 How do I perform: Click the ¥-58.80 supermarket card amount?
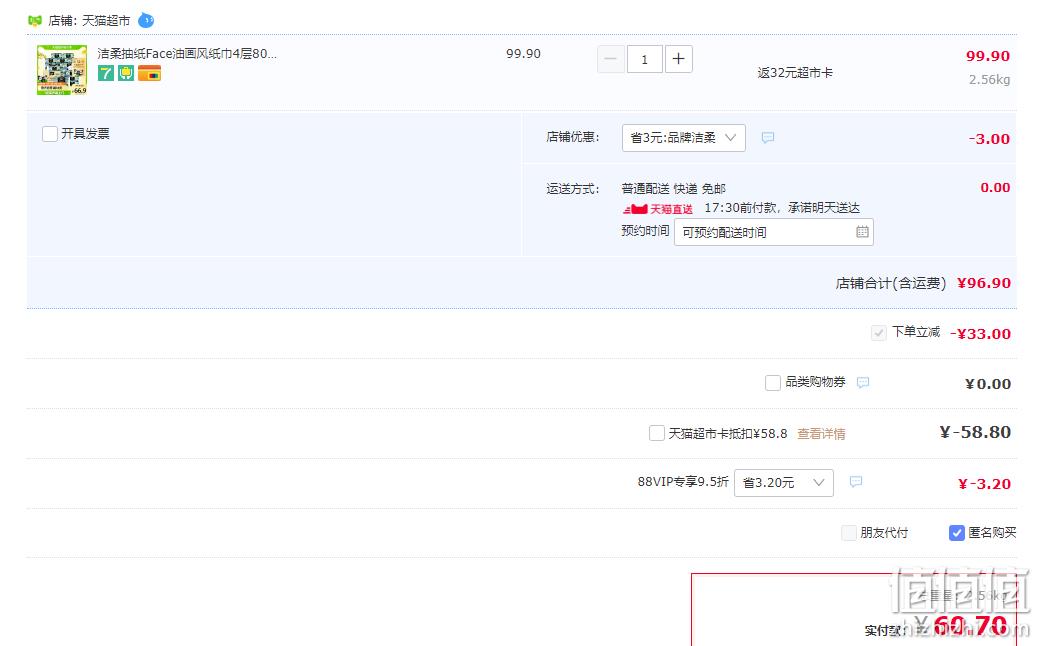(x=975, y=432)
